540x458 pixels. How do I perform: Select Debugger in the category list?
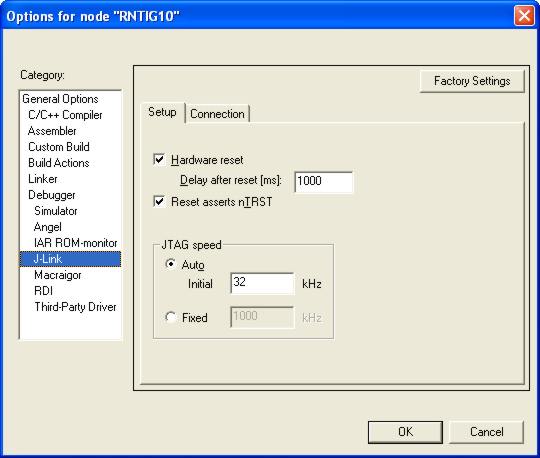coord(52,195)
